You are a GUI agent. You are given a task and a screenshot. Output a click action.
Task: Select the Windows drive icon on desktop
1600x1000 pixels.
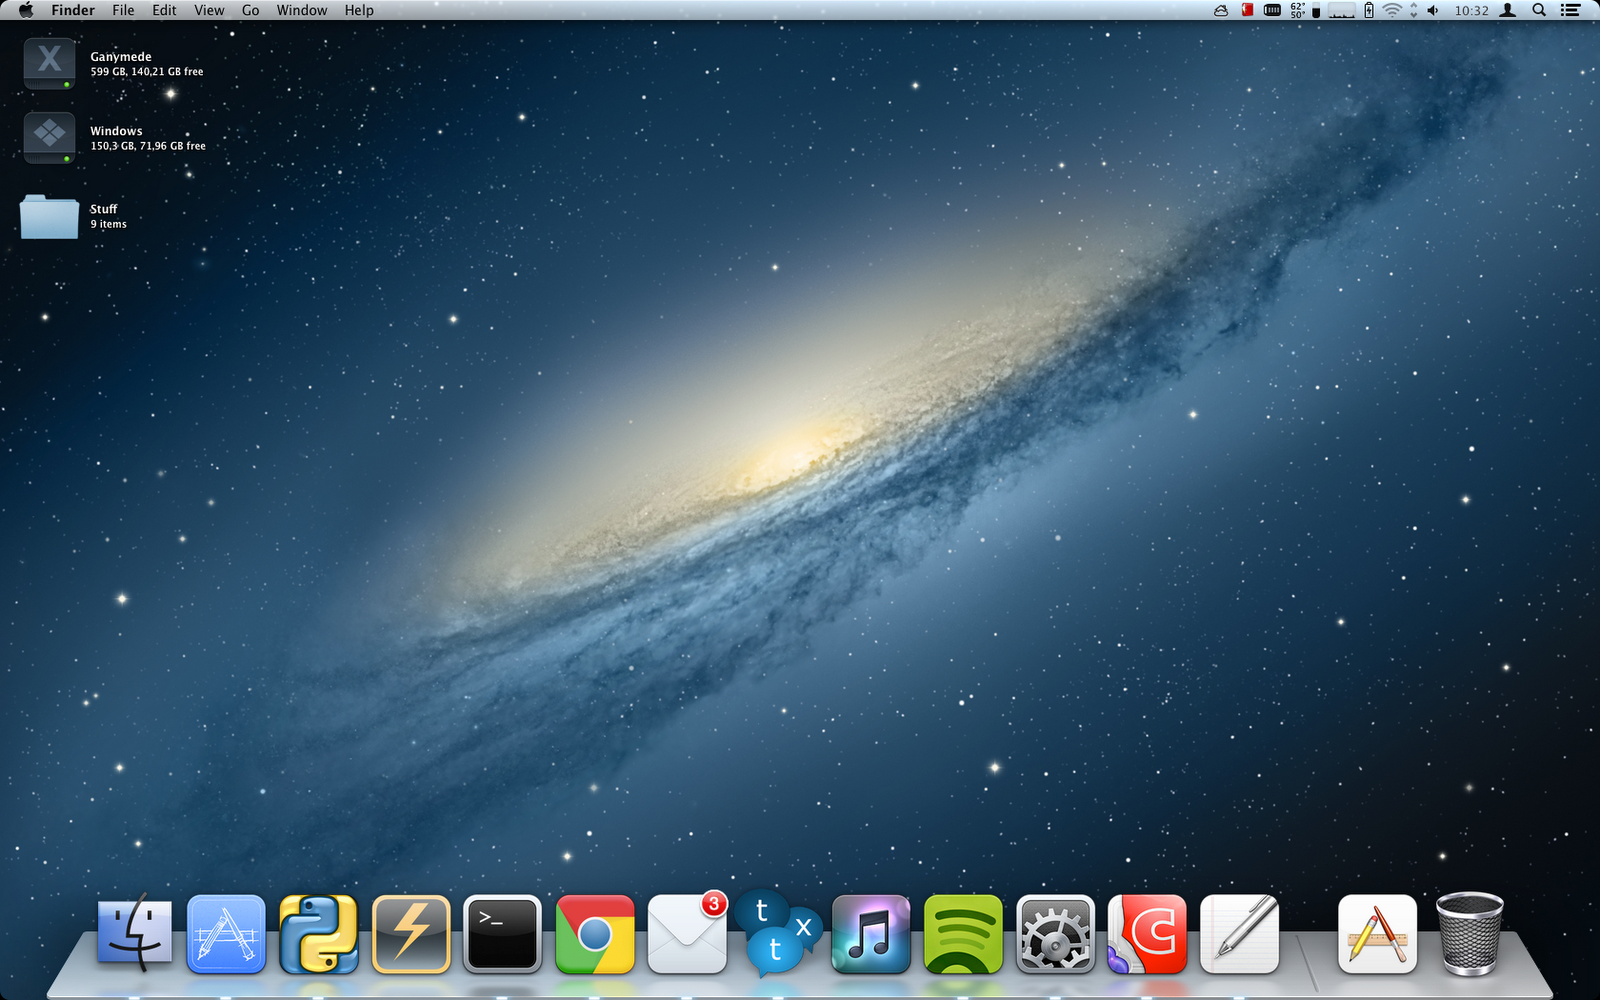point(49,137)
